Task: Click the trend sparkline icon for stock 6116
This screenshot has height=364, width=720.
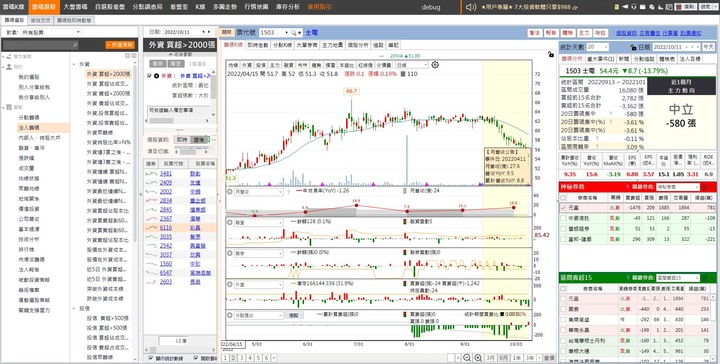Action: [x=151, y=227]
